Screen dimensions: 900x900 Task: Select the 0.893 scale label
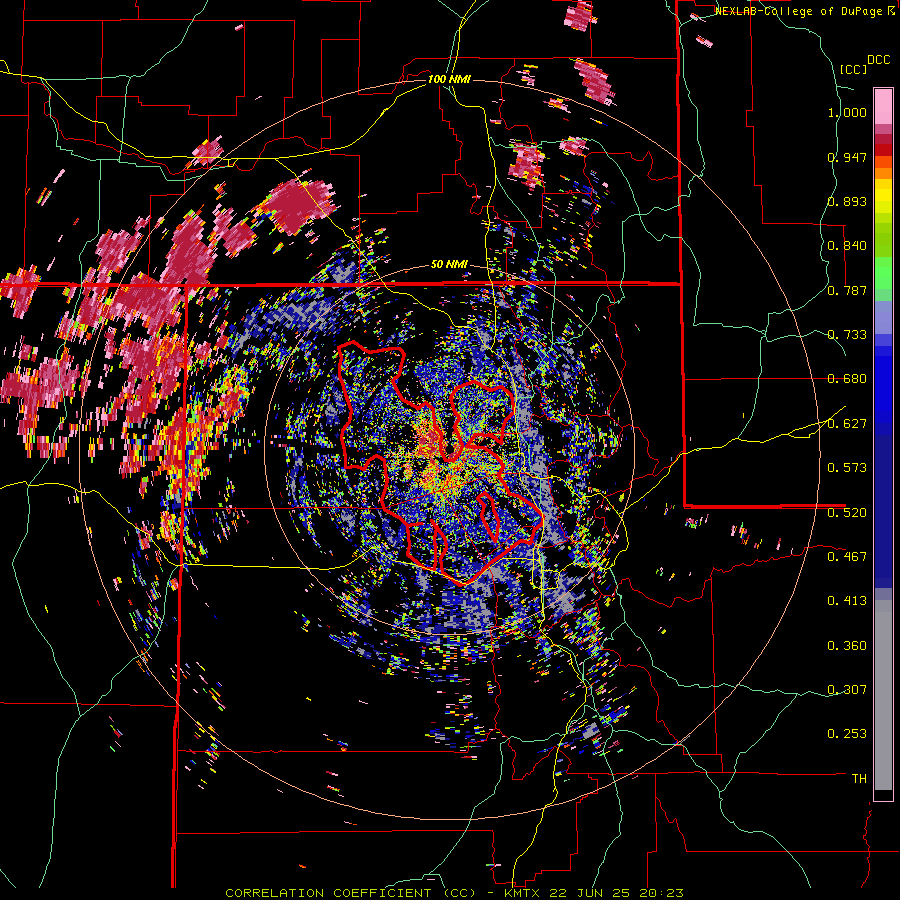[x=847, y=201]
